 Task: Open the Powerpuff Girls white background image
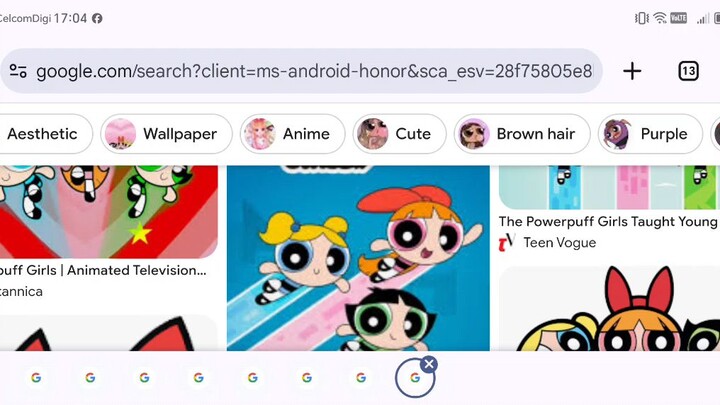tap(609, 308)
